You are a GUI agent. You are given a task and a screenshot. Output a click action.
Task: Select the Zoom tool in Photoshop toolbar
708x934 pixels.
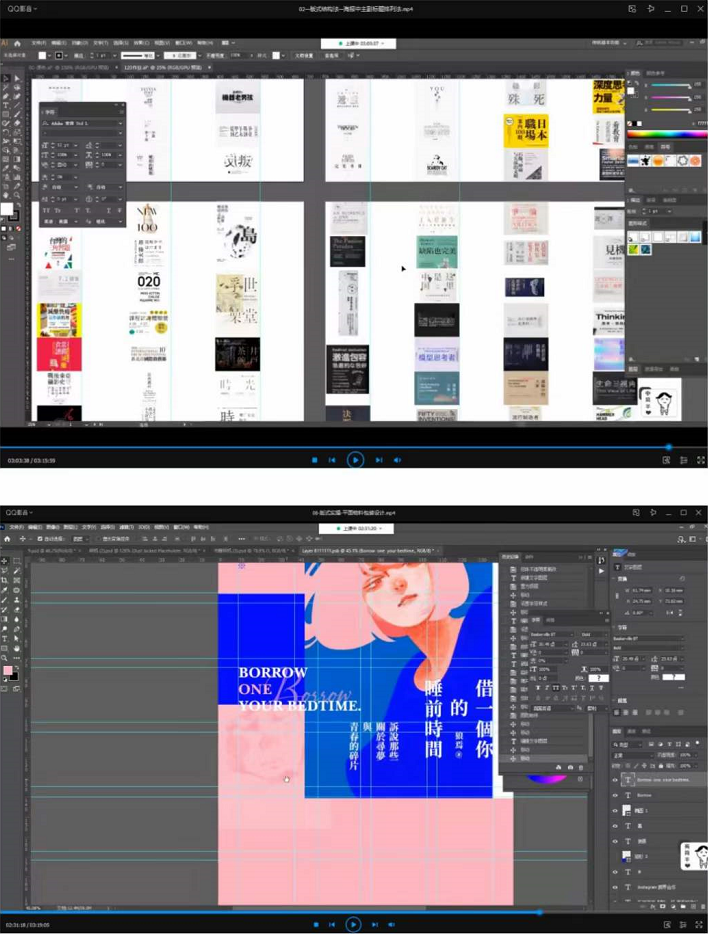pyautogui.click(x=5, y=658)
